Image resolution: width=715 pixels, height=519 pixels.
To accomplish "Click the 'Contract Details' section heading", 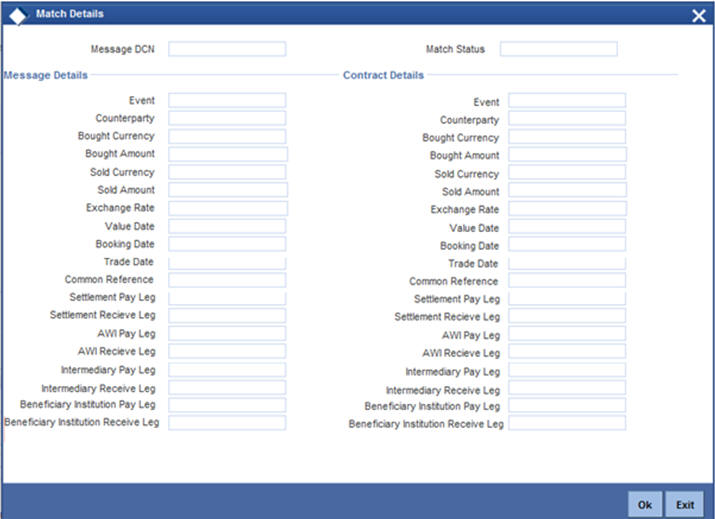I will (383, 75).
